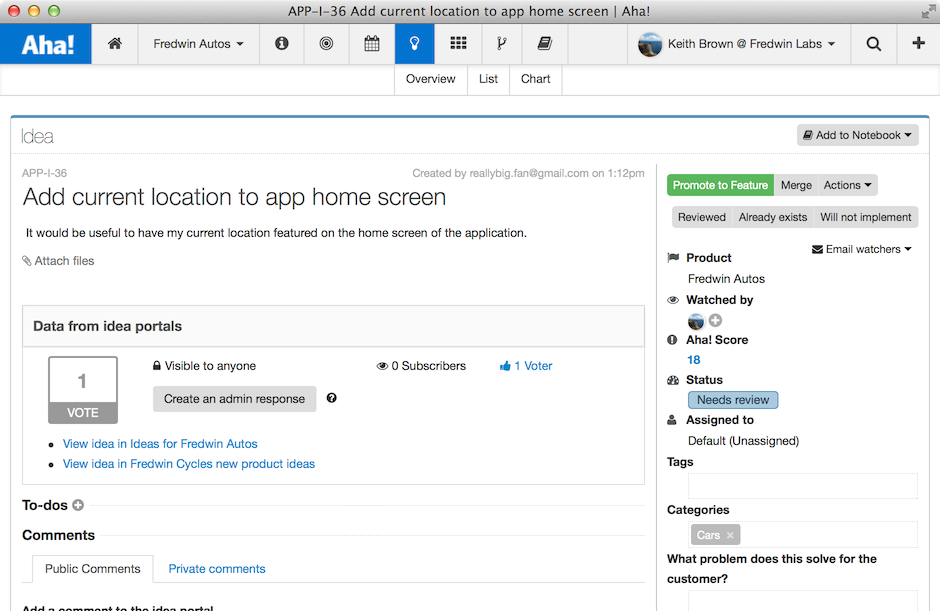Open Keith Brown @ Fredwin Labs menu
Viewport: 940px width, 611px height.
739,44
